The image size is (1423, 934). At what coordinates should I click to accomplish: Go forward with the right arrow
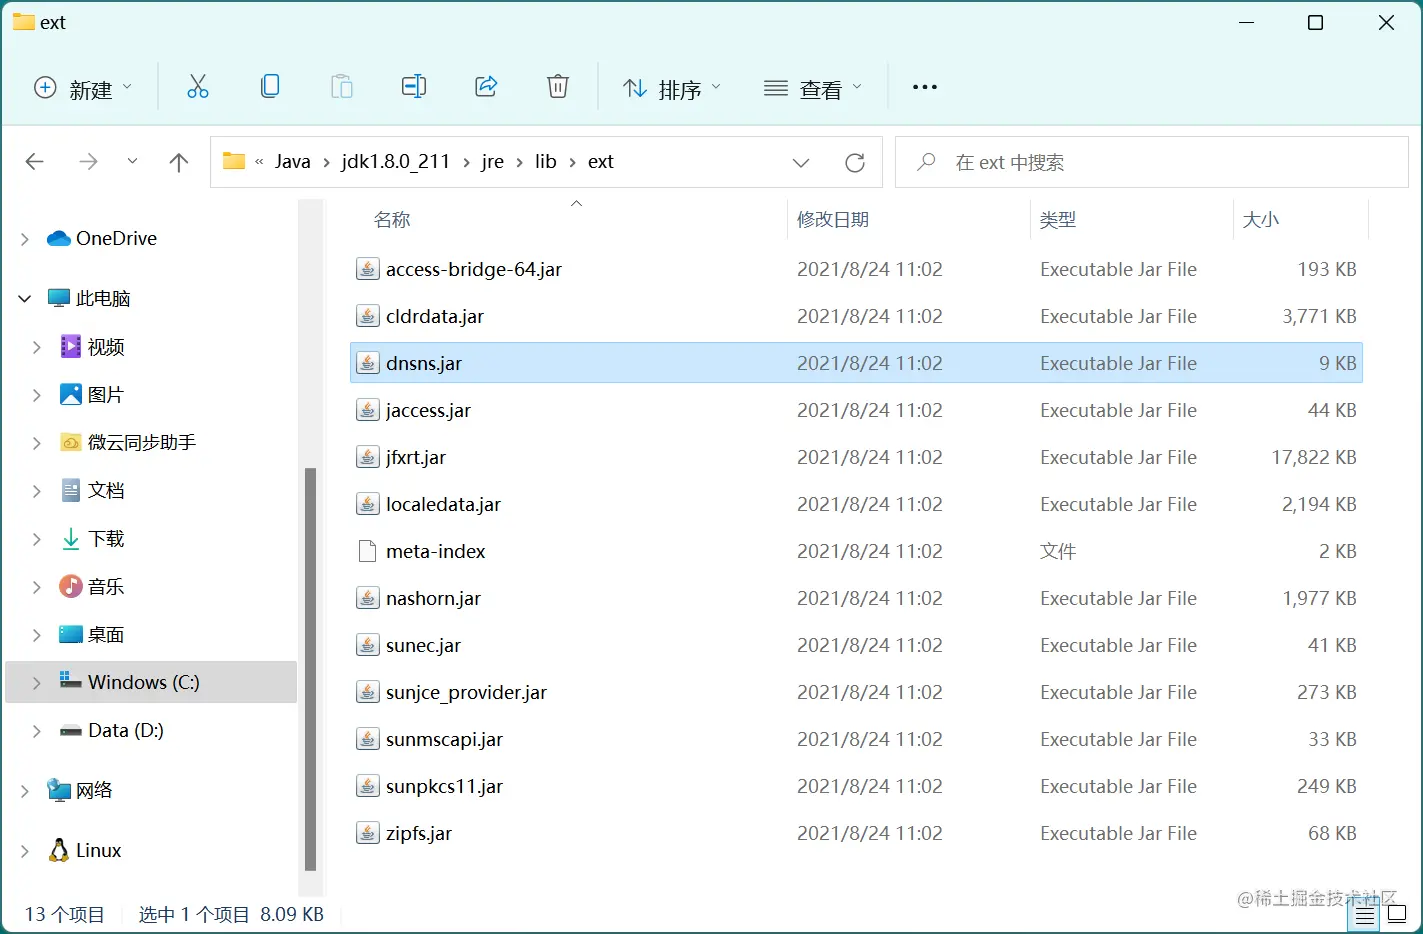click(89, 162)
